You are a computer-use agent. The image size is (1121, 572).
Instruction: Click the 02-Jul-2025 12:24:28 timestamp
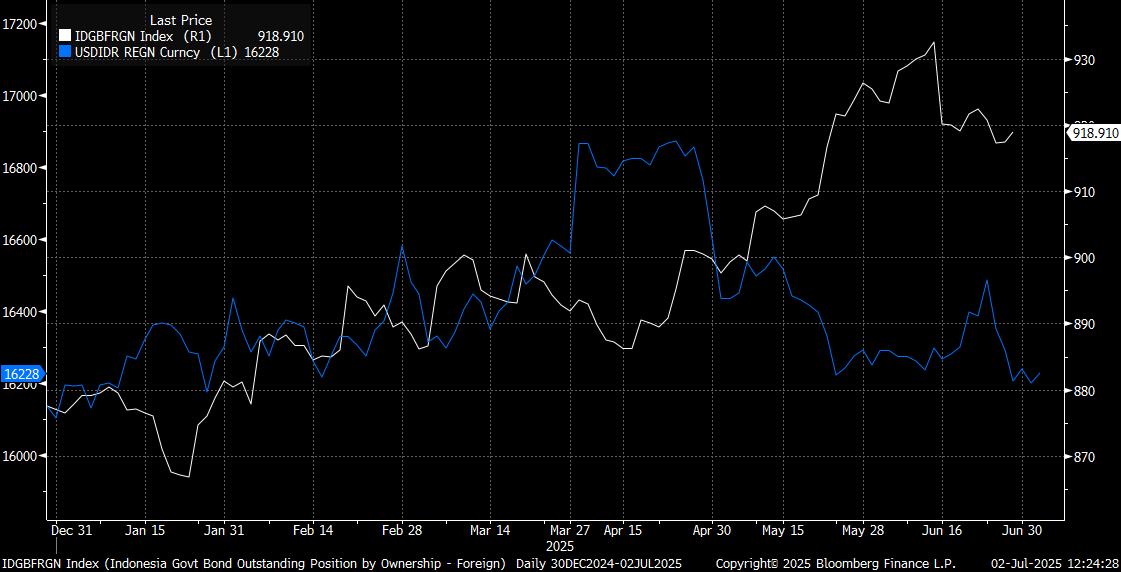[1054, 564]
